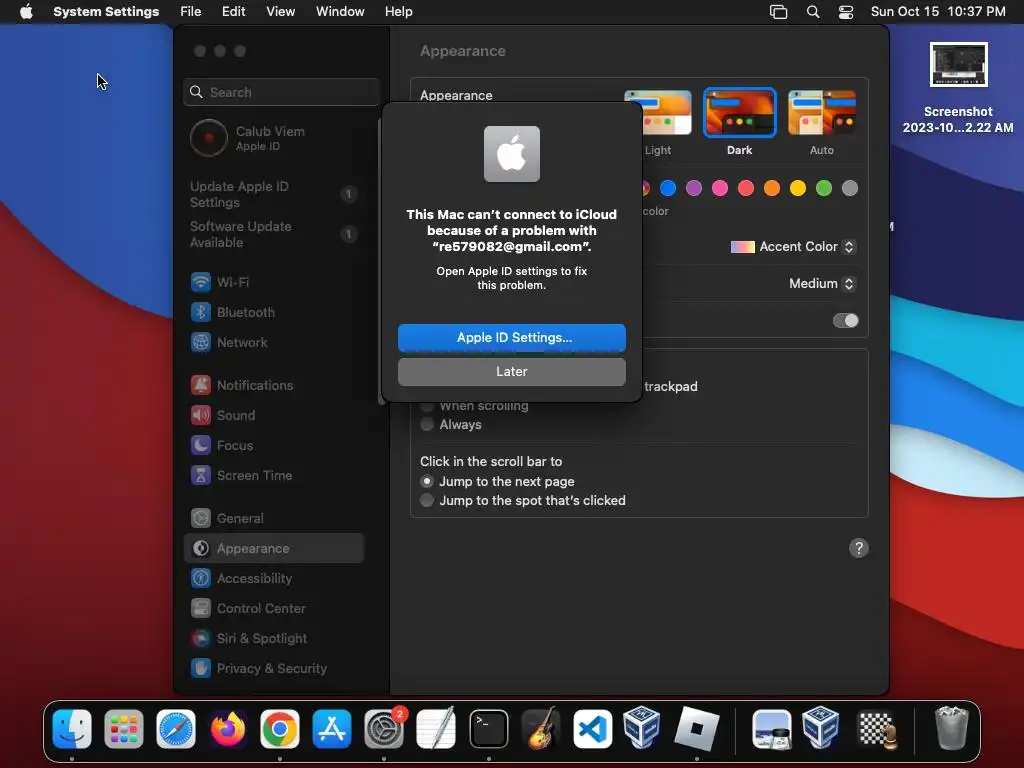This screenshot has height=768, width=1024.
Task: Open Medium sidebar icon size dropdown
Action: pyautogui.click(x=822, y=283)
